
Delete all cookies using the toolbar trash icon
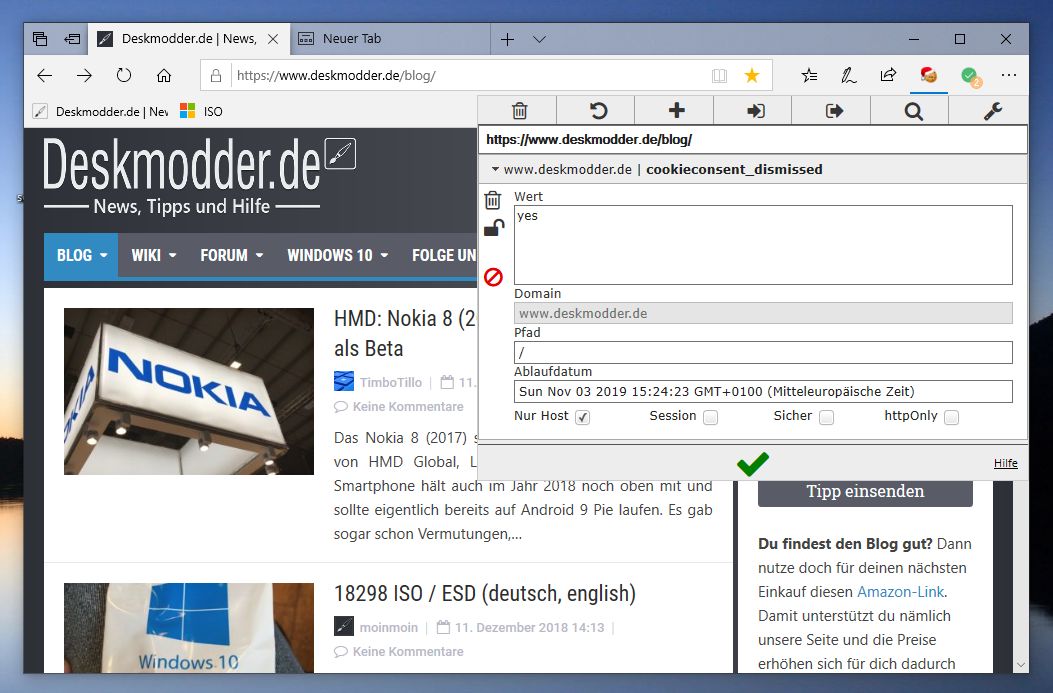[x=519, y=111]
